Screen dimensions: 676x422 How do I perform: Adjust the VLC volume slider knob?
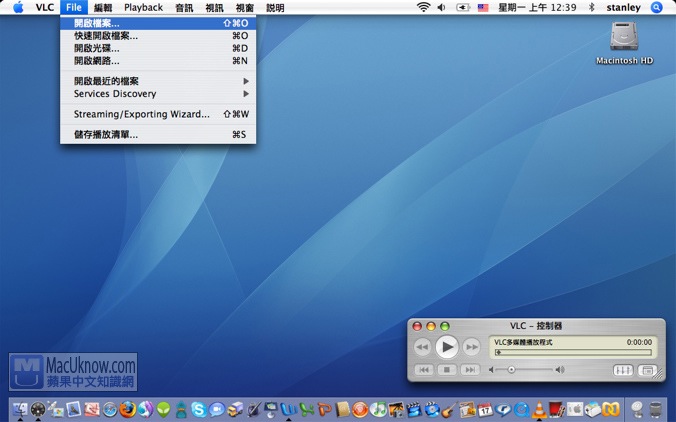click(x=511, y=370)
